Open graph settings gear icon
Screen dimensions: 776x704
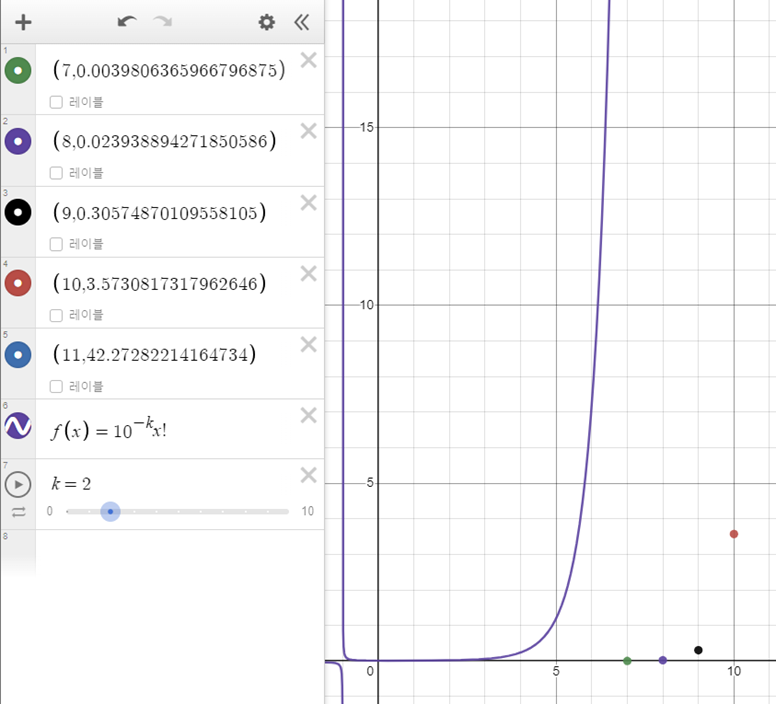click(267, 22)
